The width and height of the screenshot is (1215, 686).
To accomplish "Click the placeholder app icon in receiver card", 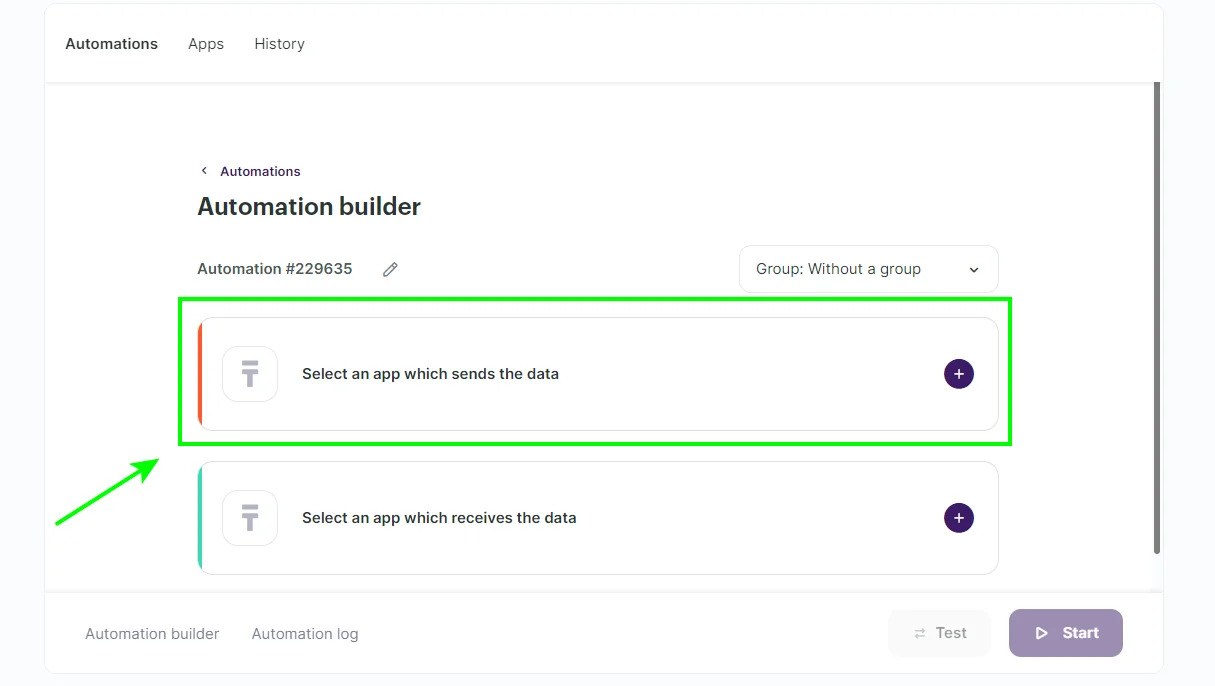I will pos(250,518).
